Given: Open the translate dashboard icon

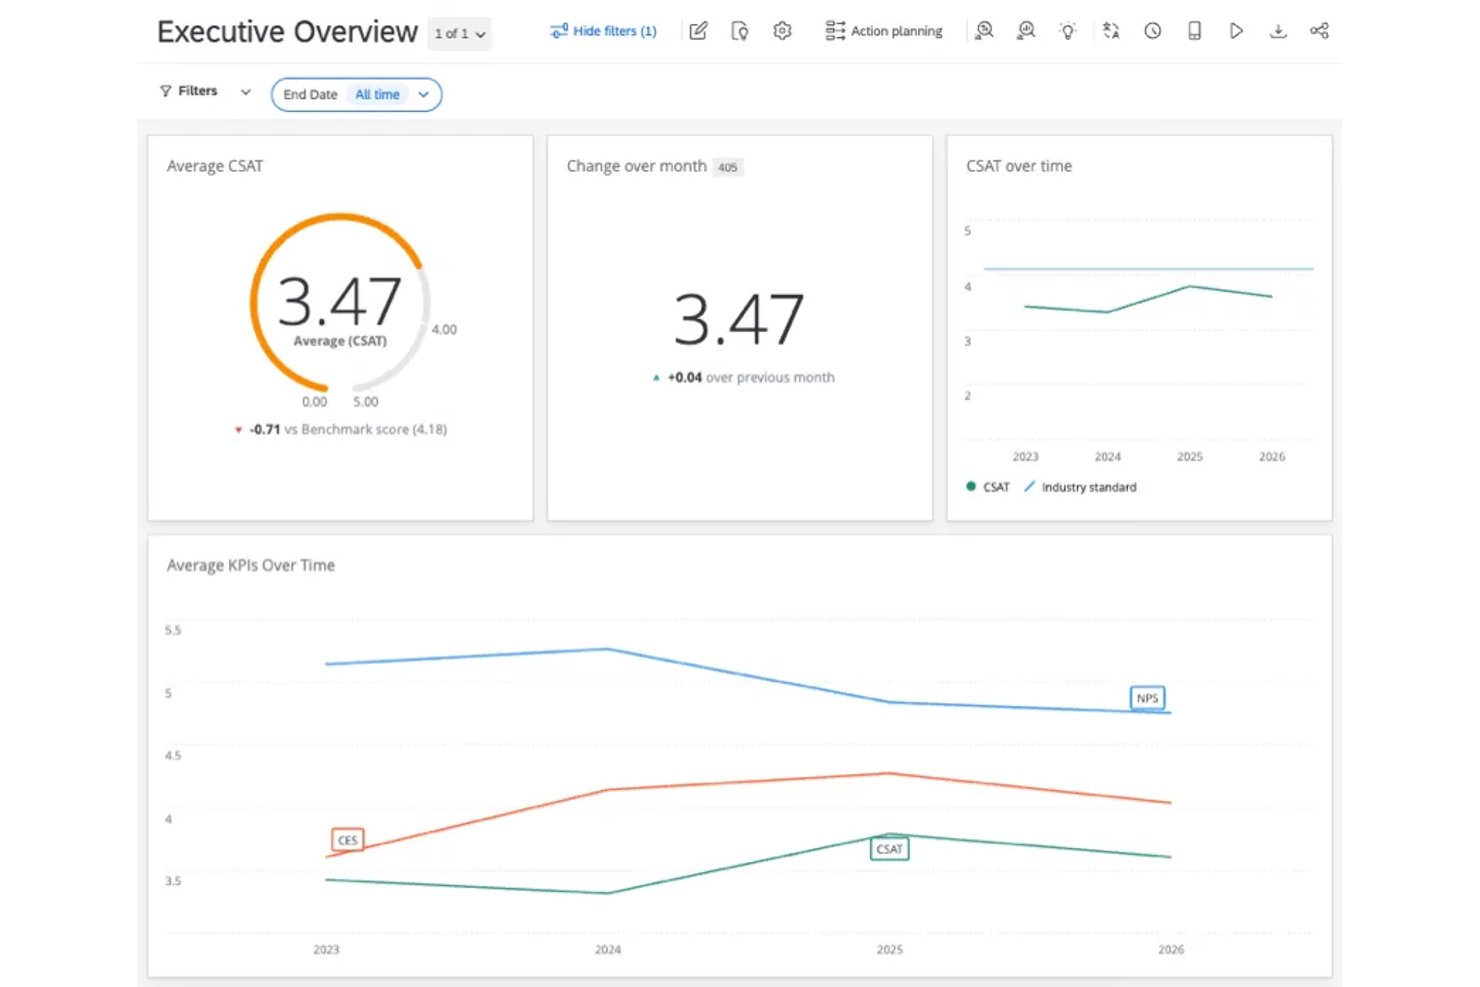Looking at the screenshot, I should pos(1111,31).
